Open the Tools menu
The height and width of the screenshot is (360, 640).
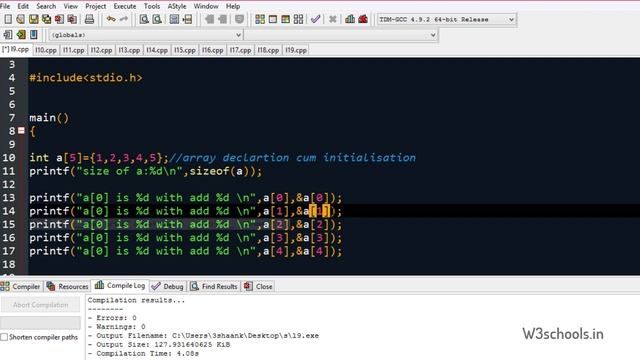coord(152,6)
